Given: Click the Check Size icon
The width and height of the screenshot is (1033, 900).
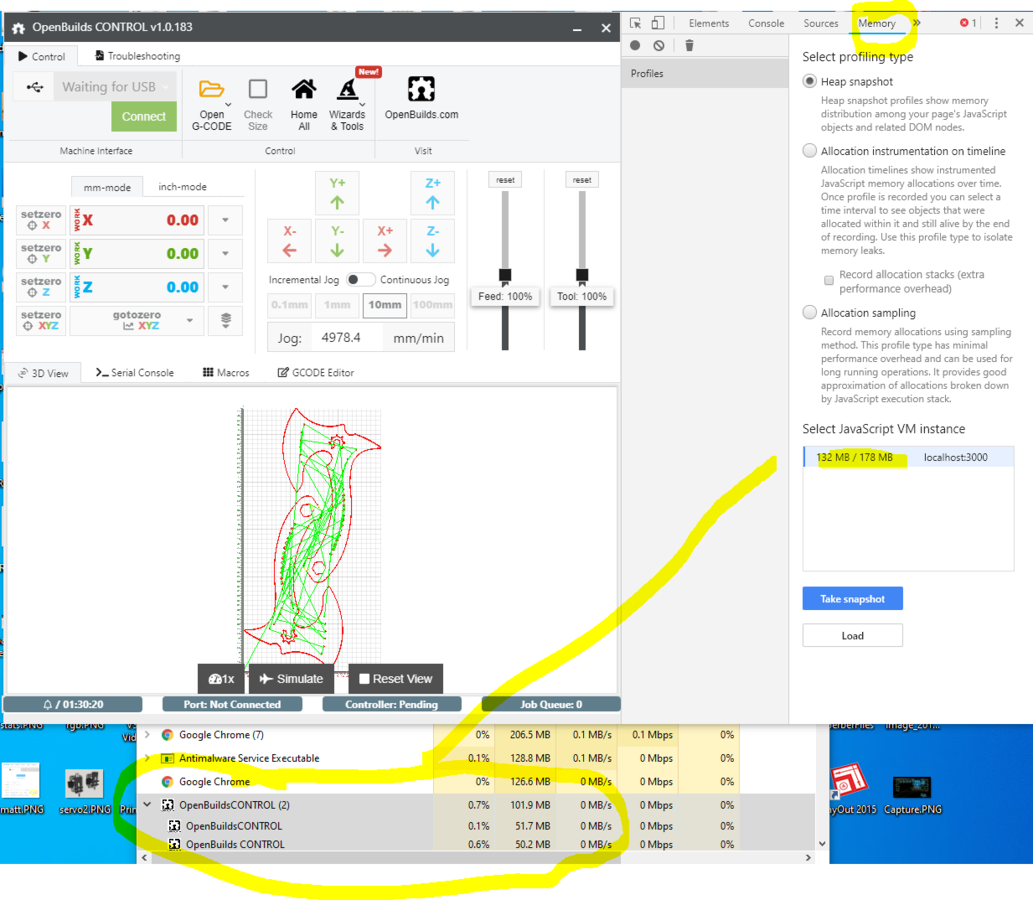Looking at the screenshot, I should pyautogui.click(x=258, y=90).
